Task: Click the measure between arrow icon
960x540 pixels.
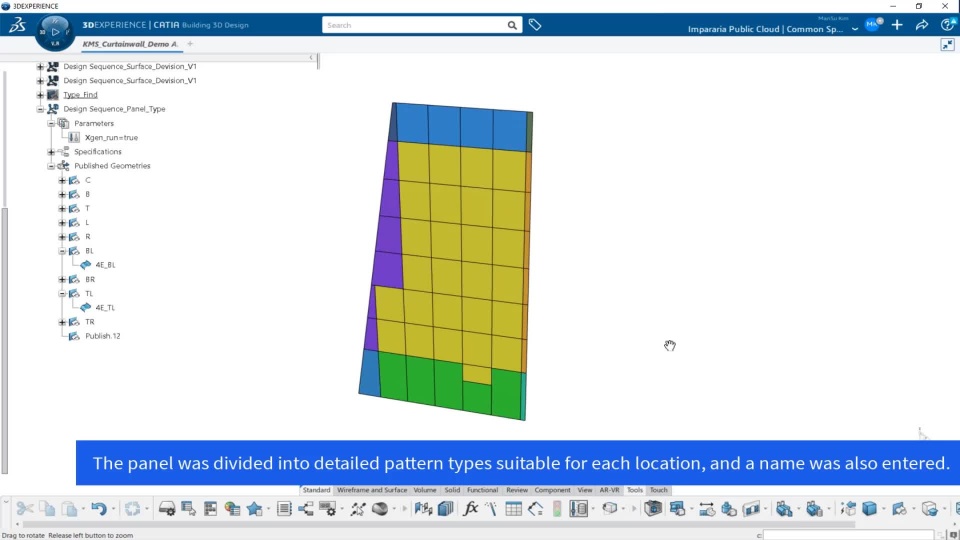Action: pos(707,508)
